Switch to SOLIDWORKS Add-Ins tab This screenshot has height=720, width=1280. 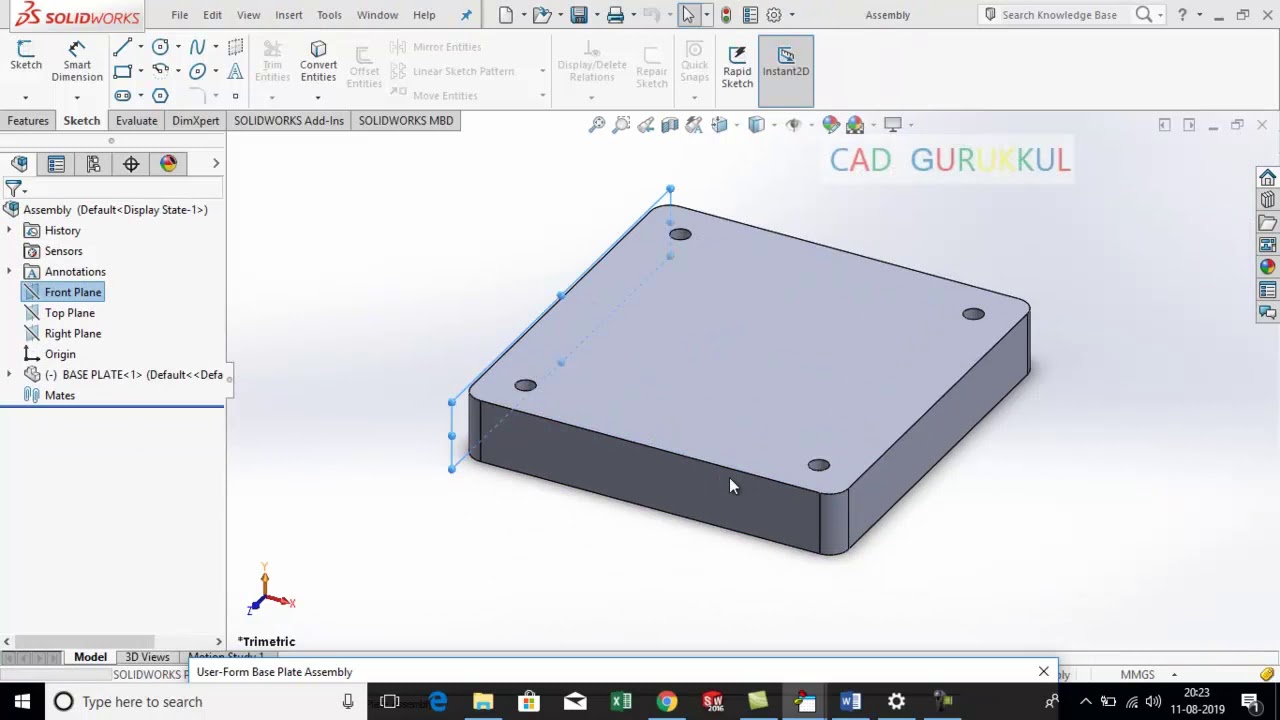click(289, 121)
